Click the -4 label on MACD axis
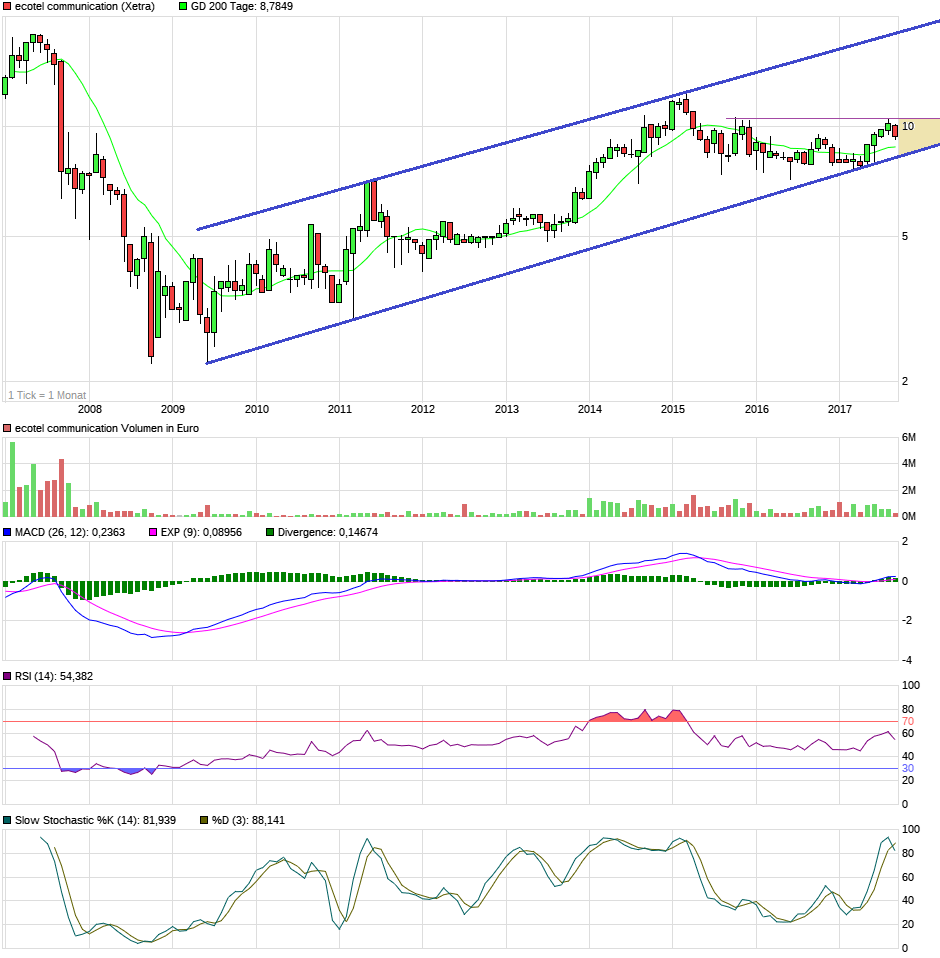This screenshot has width=940, height=958. (x=907, y=660)
